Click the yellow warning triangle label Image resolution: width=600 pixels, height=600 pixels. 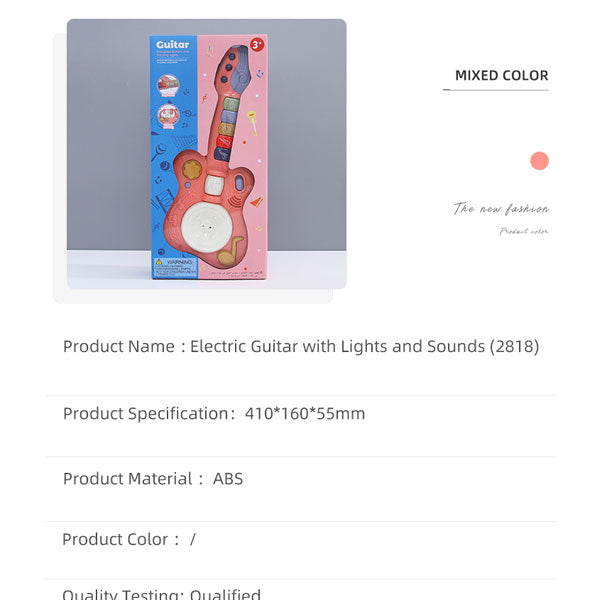158,262
